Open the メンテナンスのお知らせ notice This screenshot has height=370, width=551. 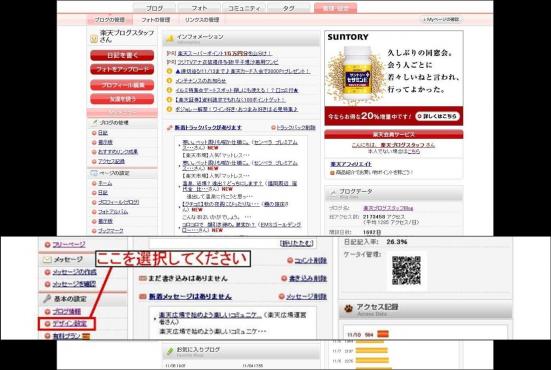click(x=200, y=81)
